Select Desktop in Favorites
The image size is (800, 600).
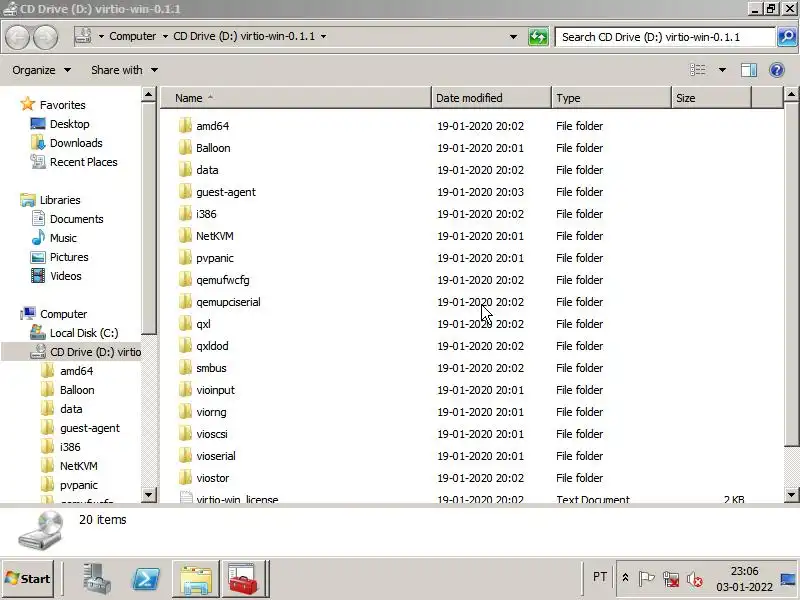coord(69,123)
